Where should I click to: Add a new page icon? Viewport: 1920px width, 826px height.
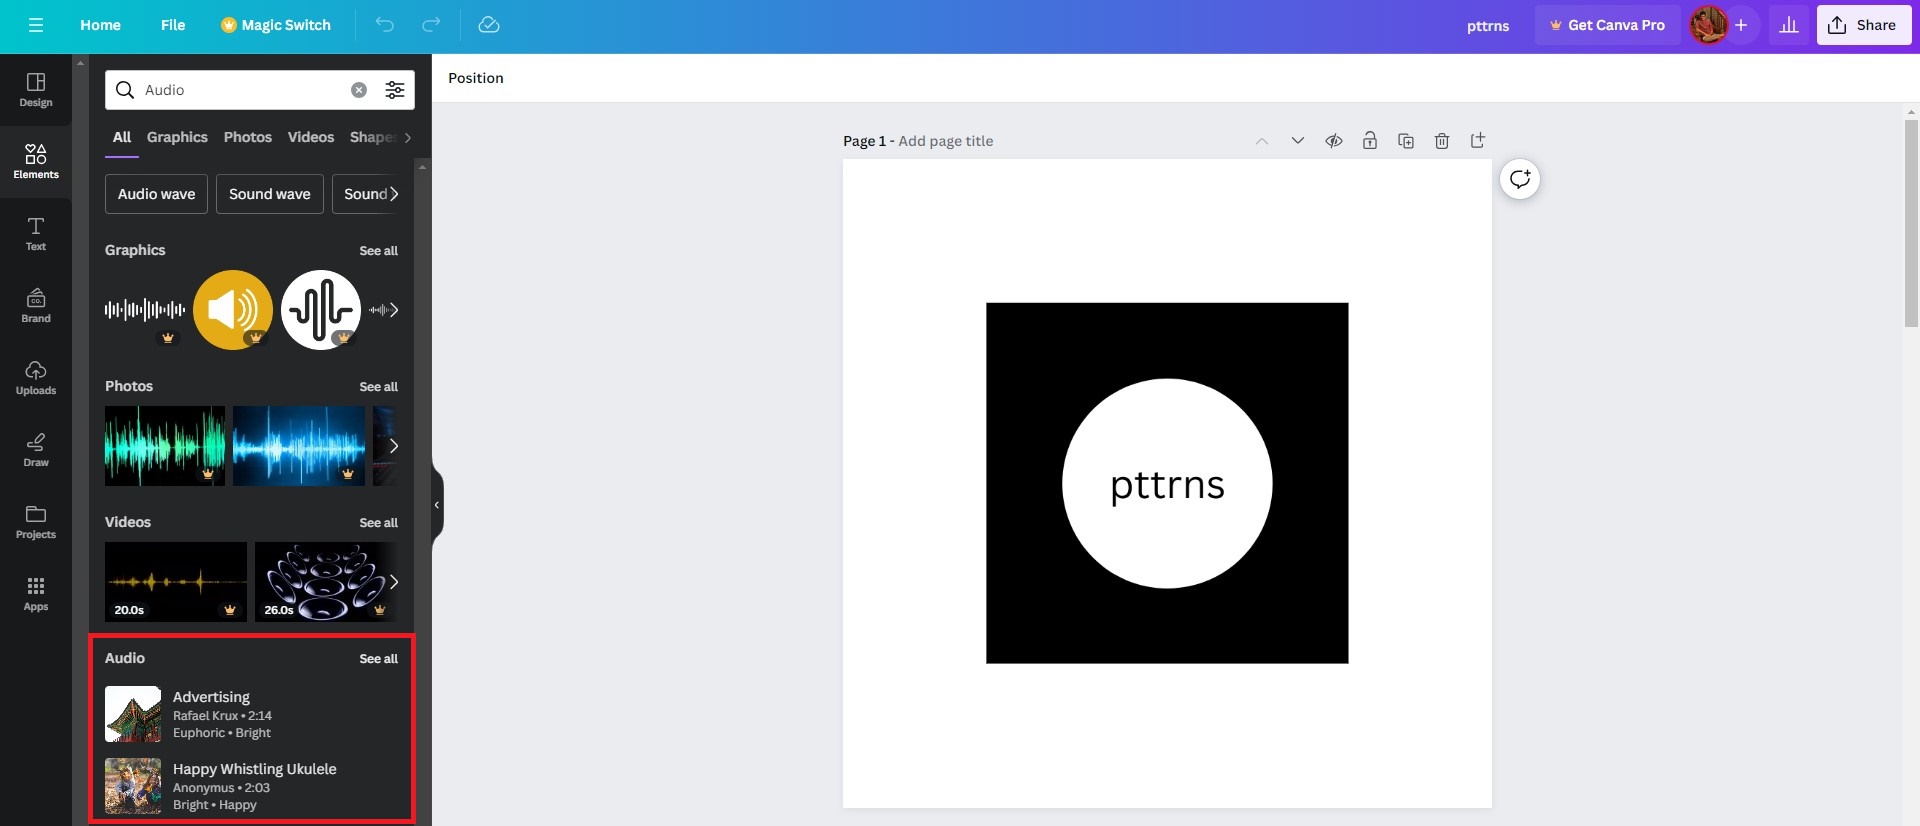coord(1478,141)
